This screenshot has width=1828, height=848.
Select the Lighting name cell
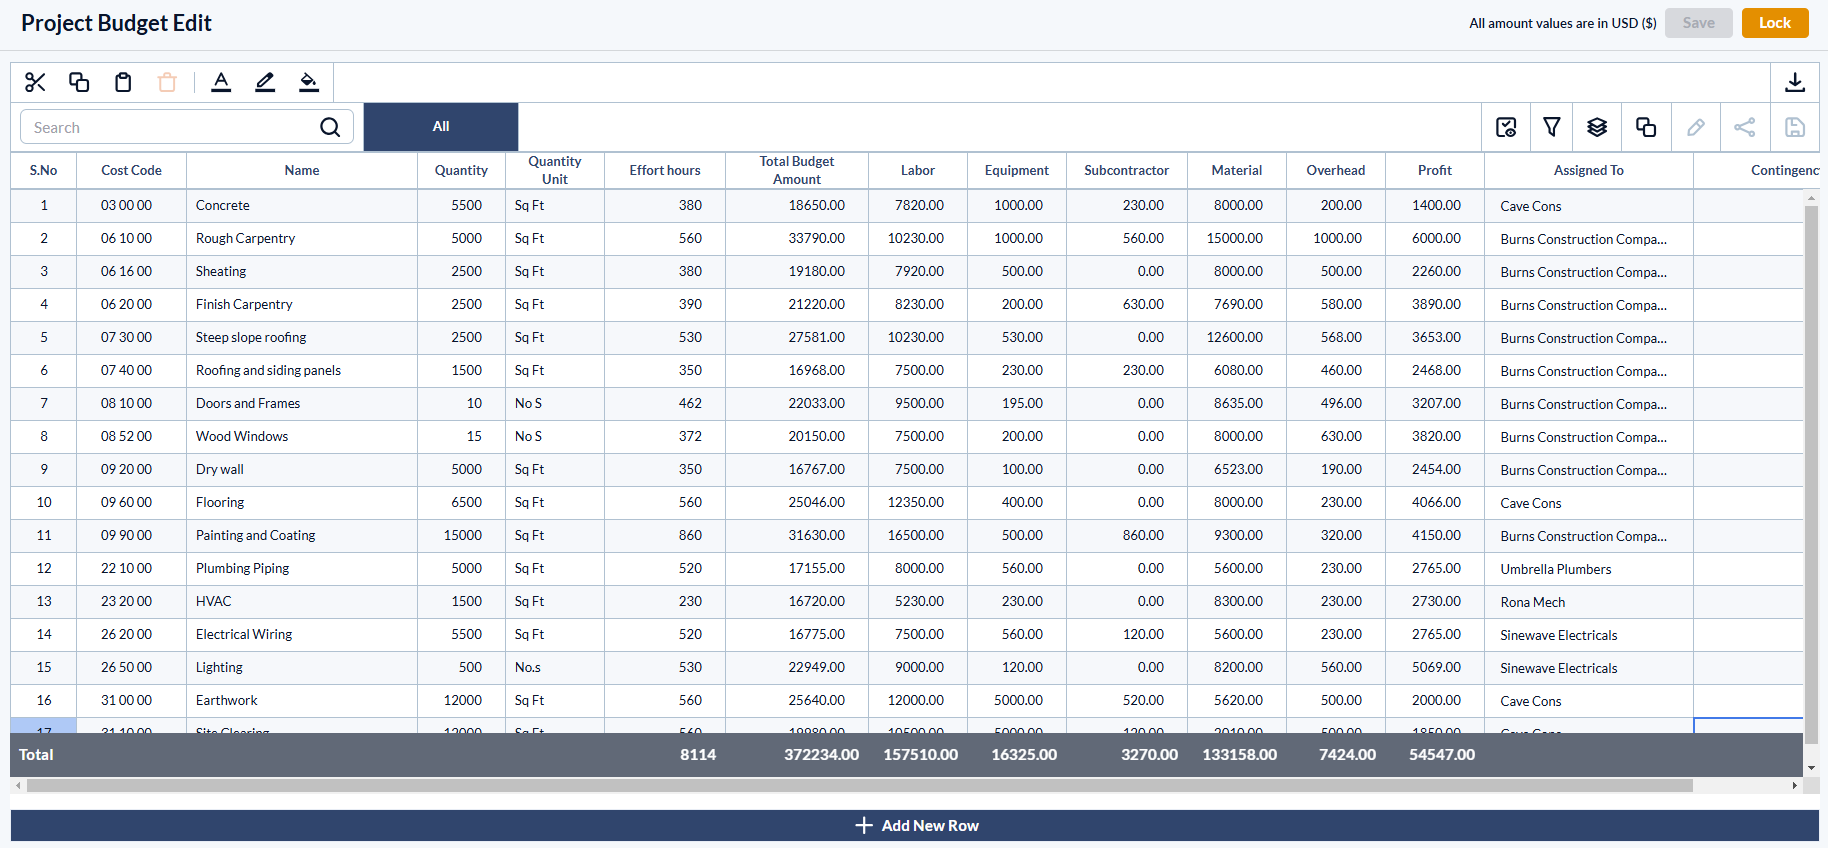tap(302, 667)
